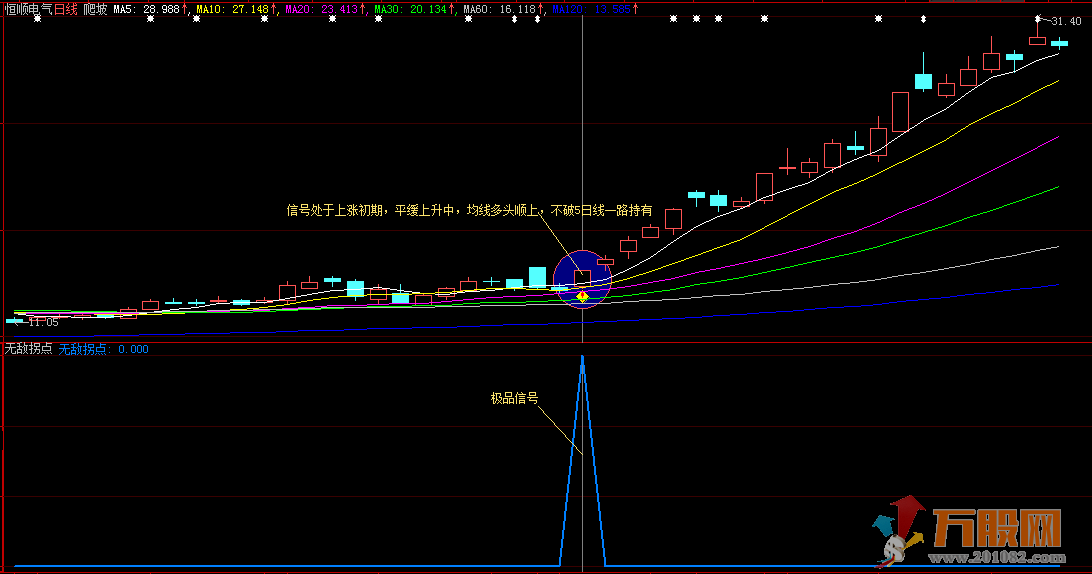Click the peak of the blue indicator spike
The image size is (1092, 574).
click(582, 357)
